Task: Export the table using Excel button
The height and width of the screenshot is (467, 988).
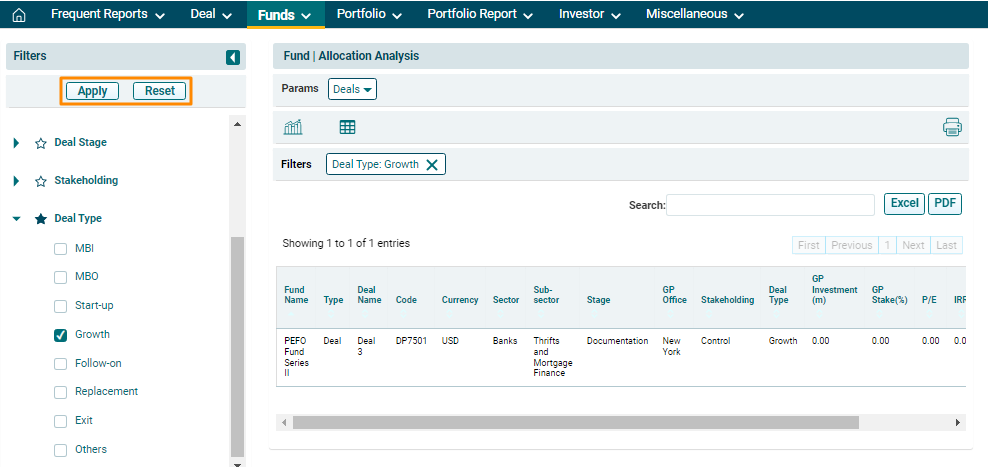Action: (904, 203)
